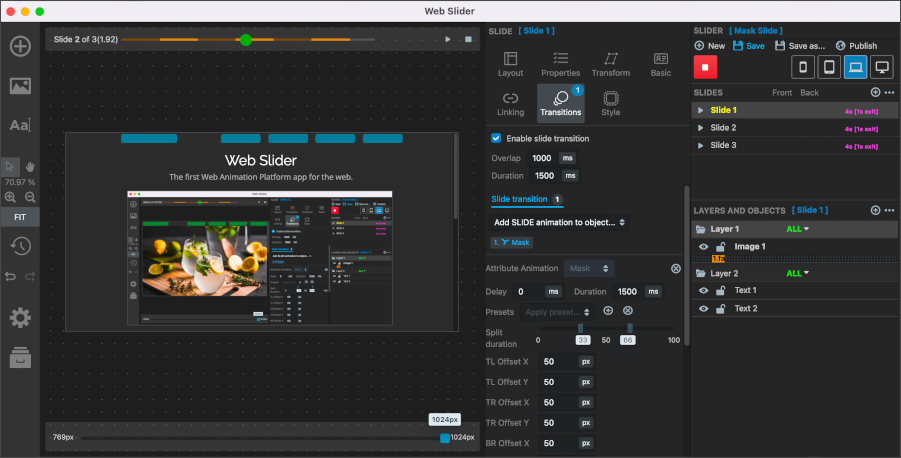Click the slide transition Duration 1500 field beside Overlap
Screen dimensions: 901x458
tap(545, 176)
